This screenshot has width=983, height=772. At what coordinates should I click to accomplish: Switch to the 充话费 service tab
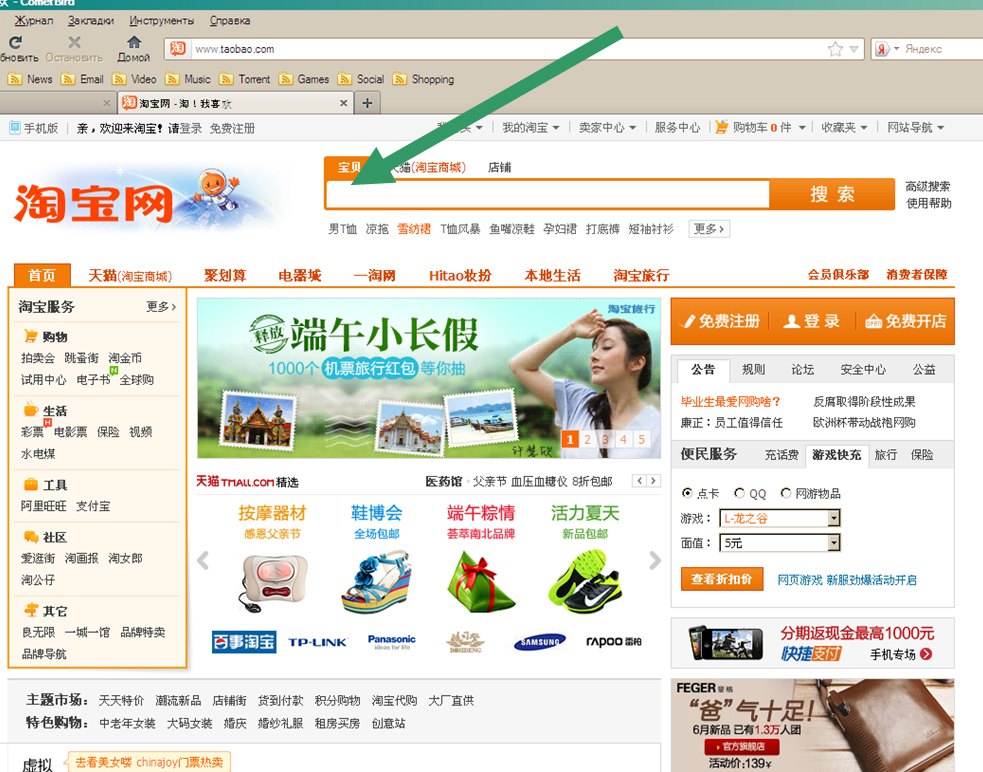click(x=781, y=455)
